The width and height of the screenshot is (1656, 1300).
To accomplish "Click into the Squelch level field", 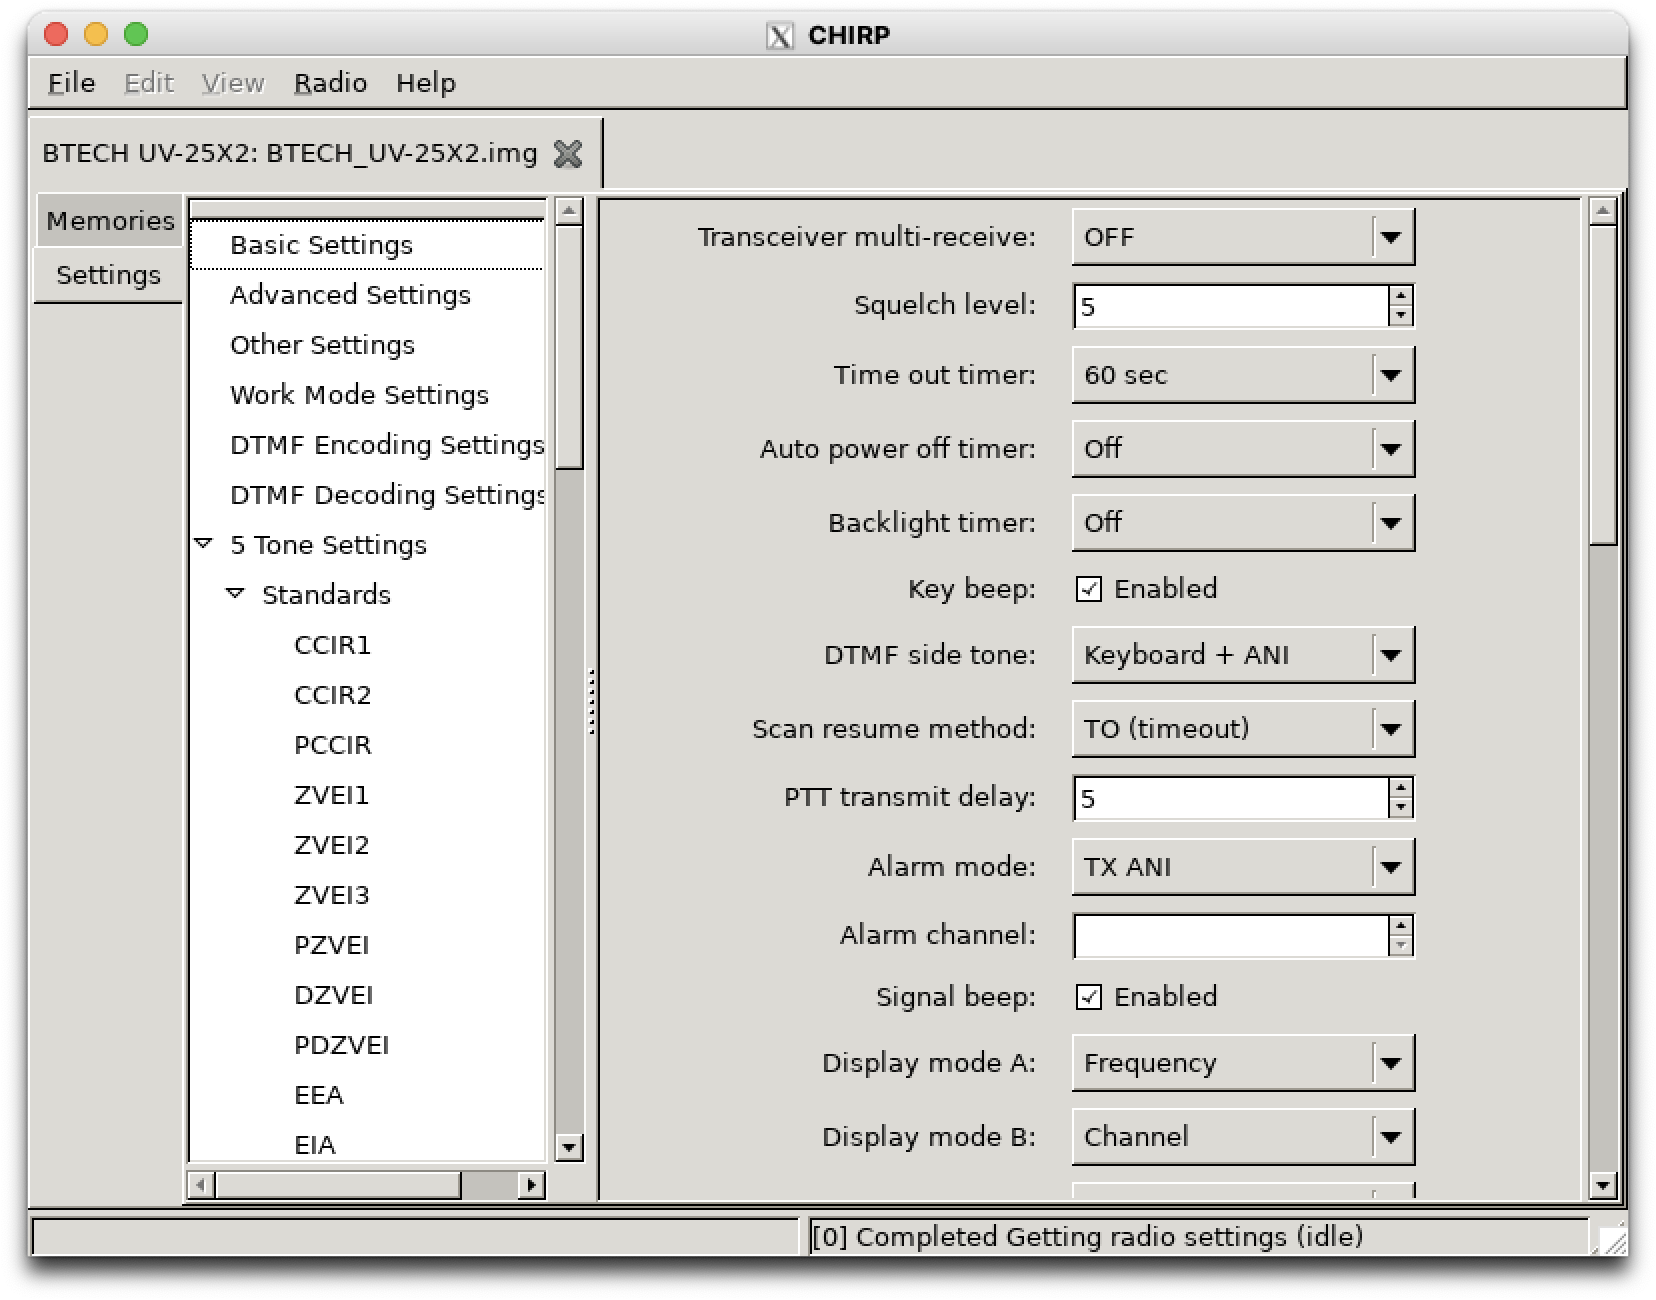I will (1231, 306).
